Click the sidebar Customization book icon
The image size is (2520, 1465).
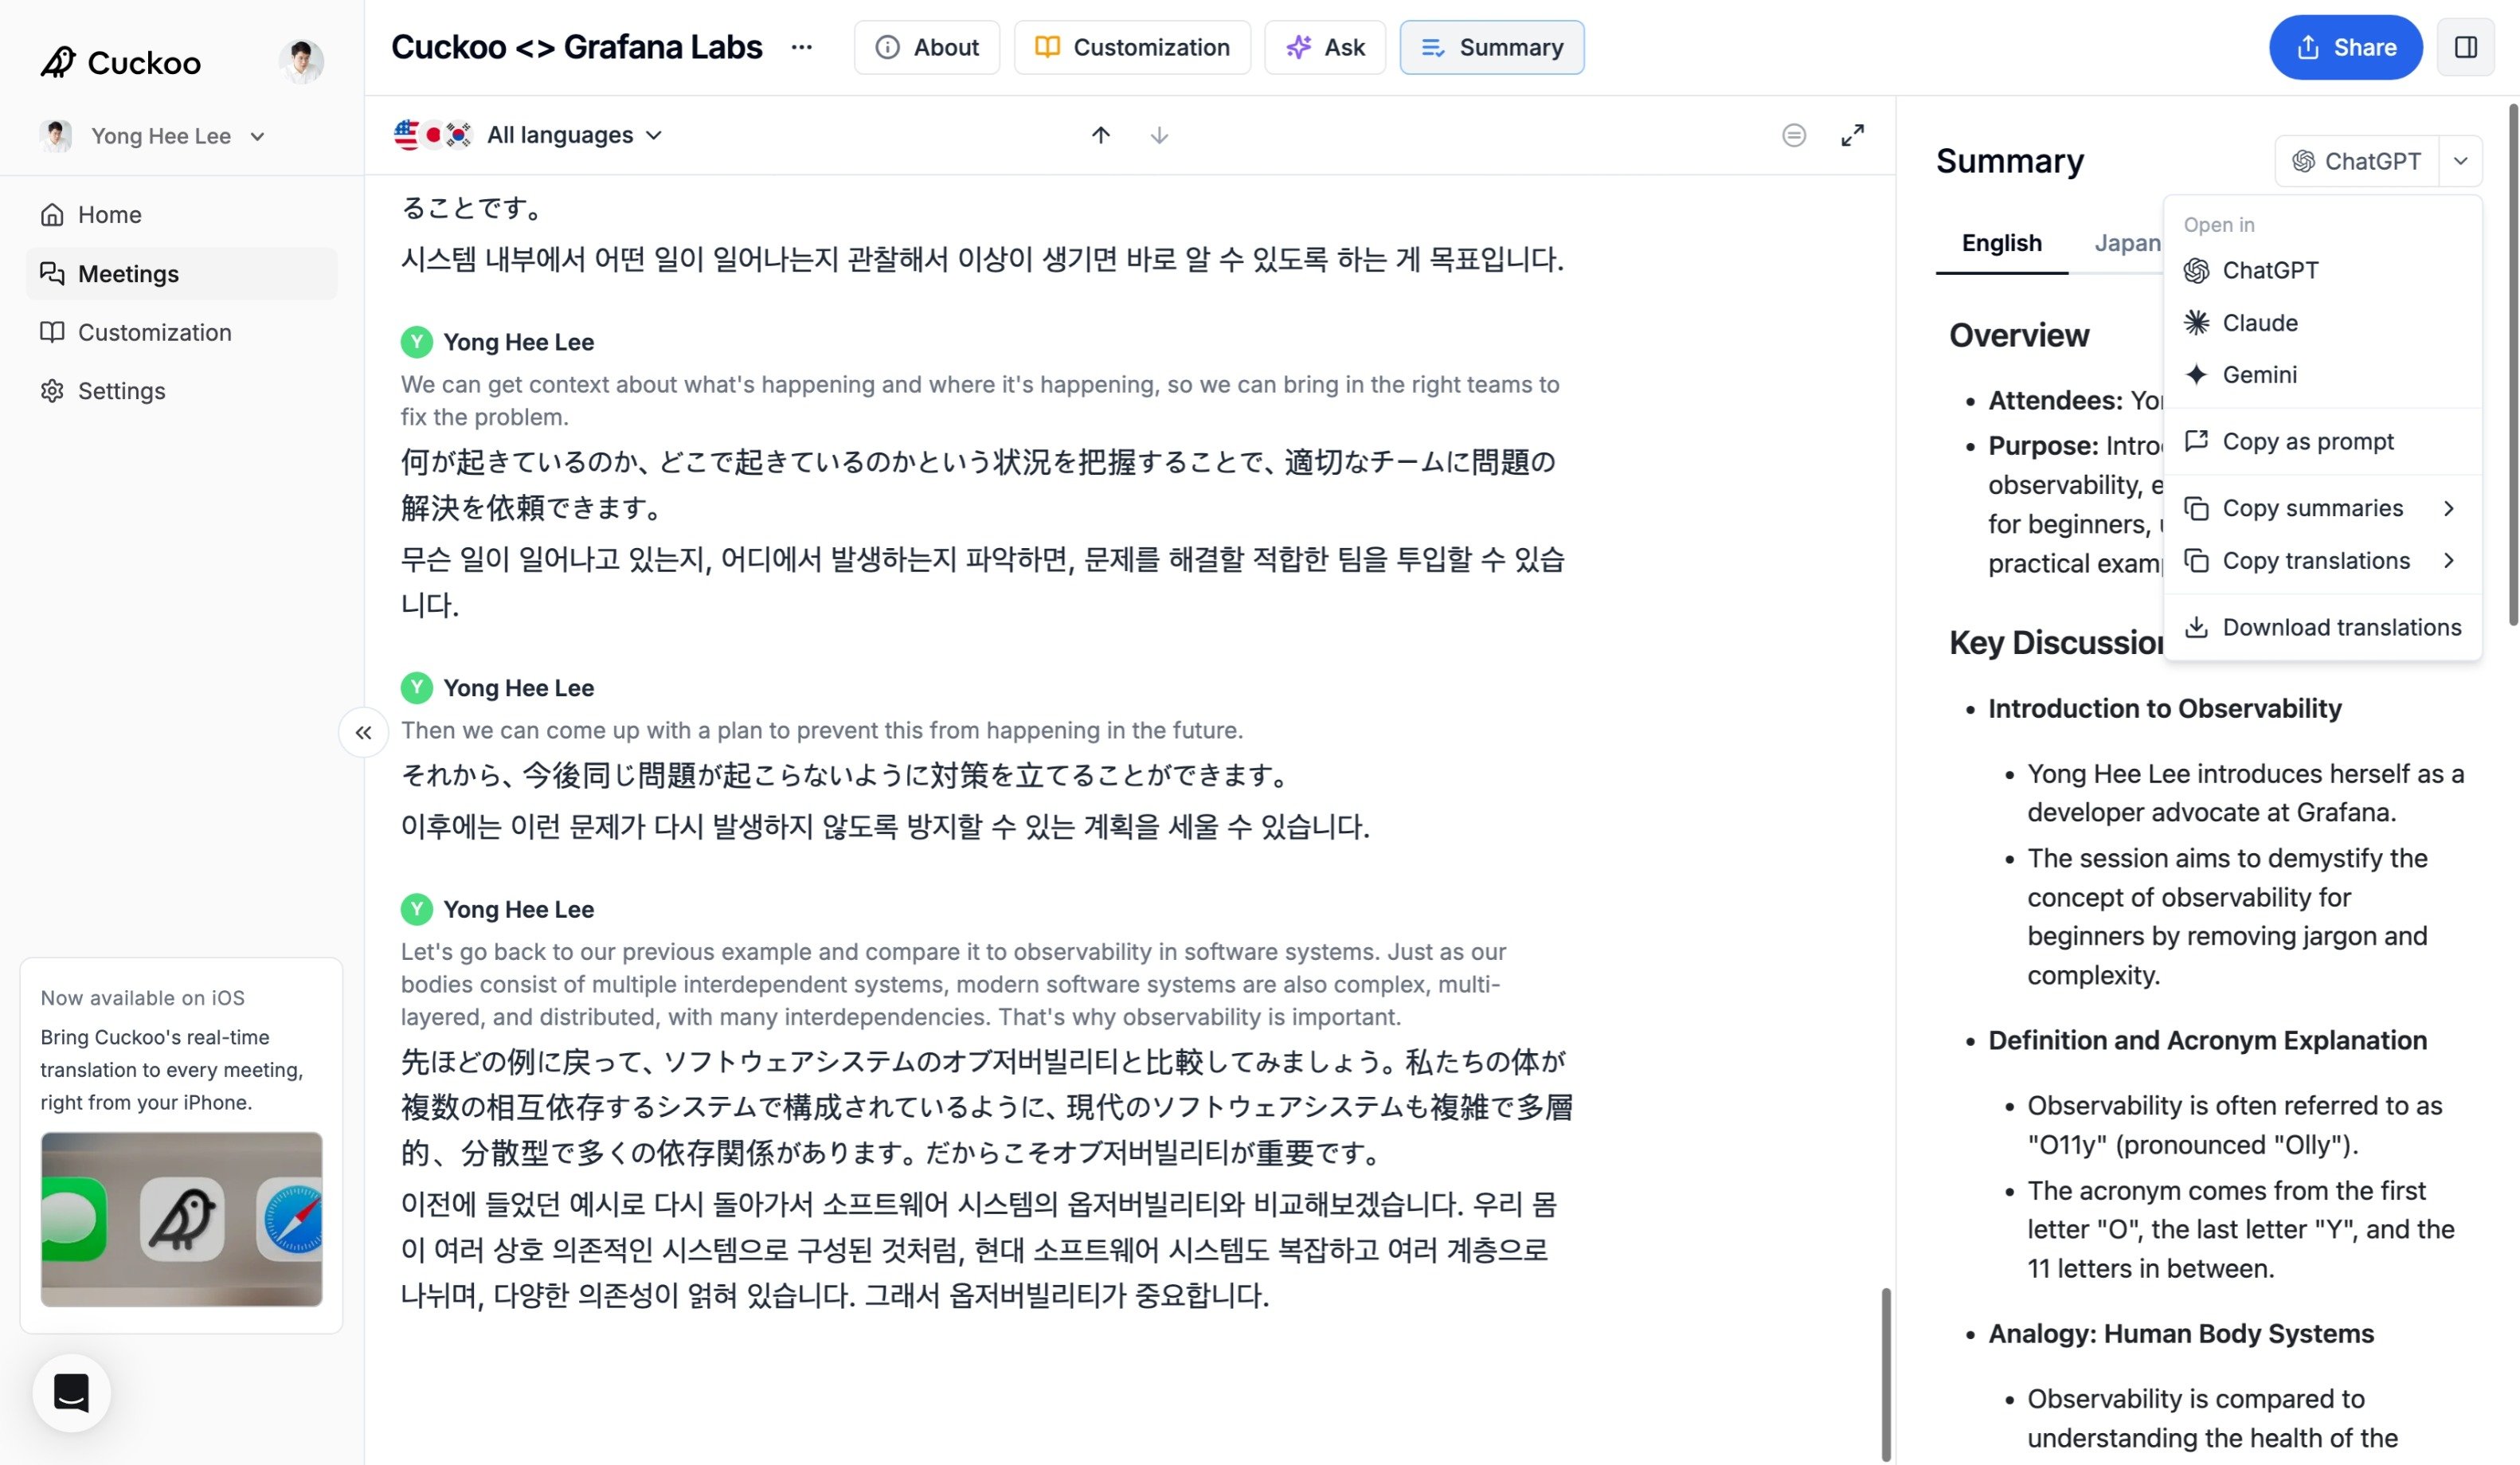(52, 332)
